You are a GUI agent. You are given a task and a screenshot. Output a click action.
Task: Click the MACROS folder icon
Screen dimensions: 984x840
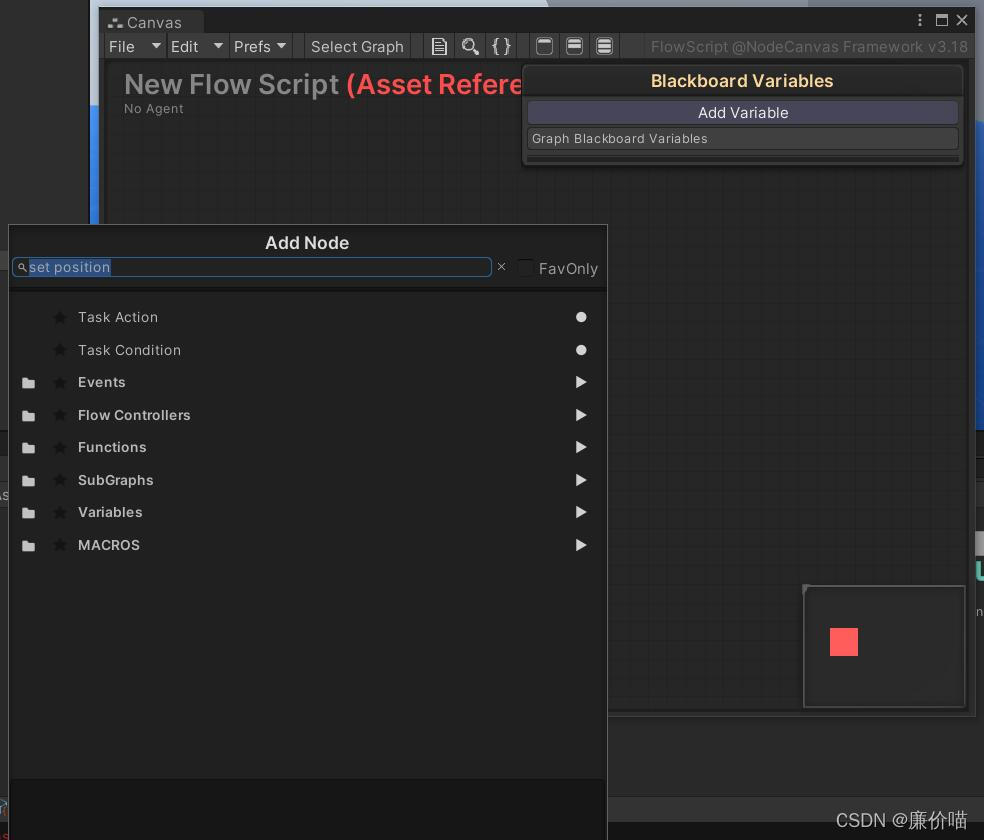tap(28, 546)
